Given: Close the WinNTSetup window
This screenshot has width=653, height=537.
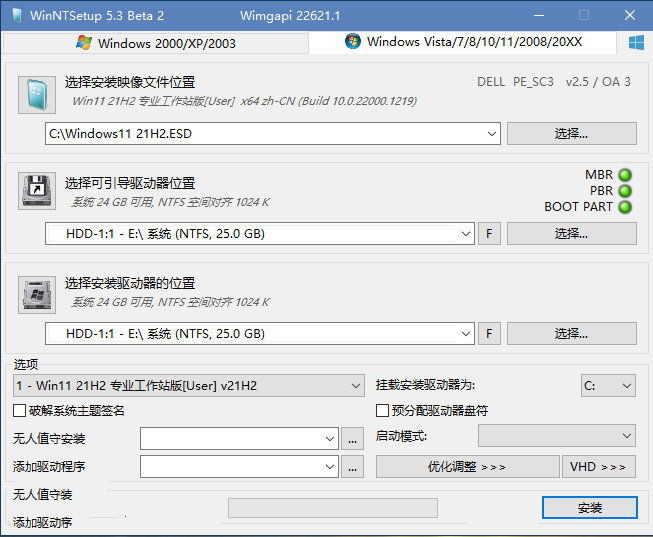Looking at the screenshot, I should pyautogui.click(x=630, y=15).
